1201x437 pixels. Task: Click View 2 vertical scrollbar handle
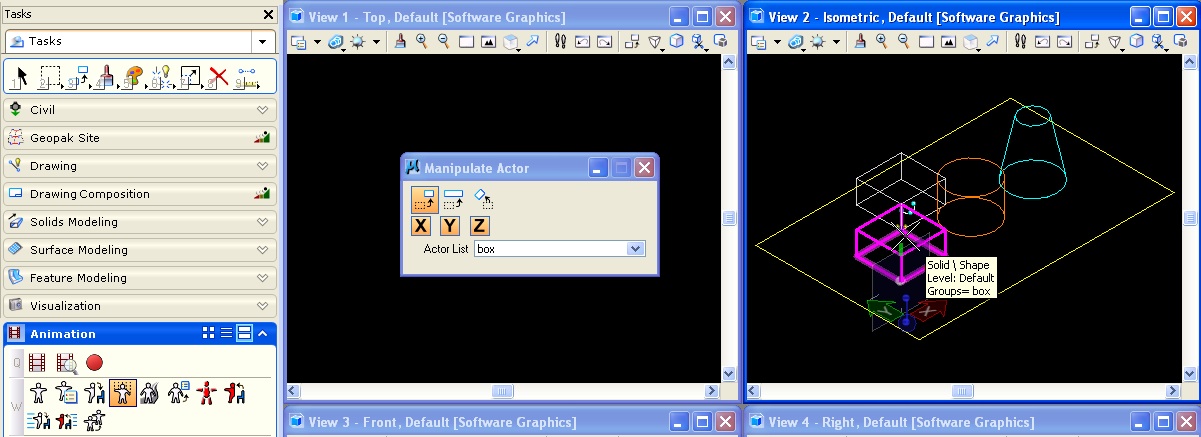coord(1190,218)
